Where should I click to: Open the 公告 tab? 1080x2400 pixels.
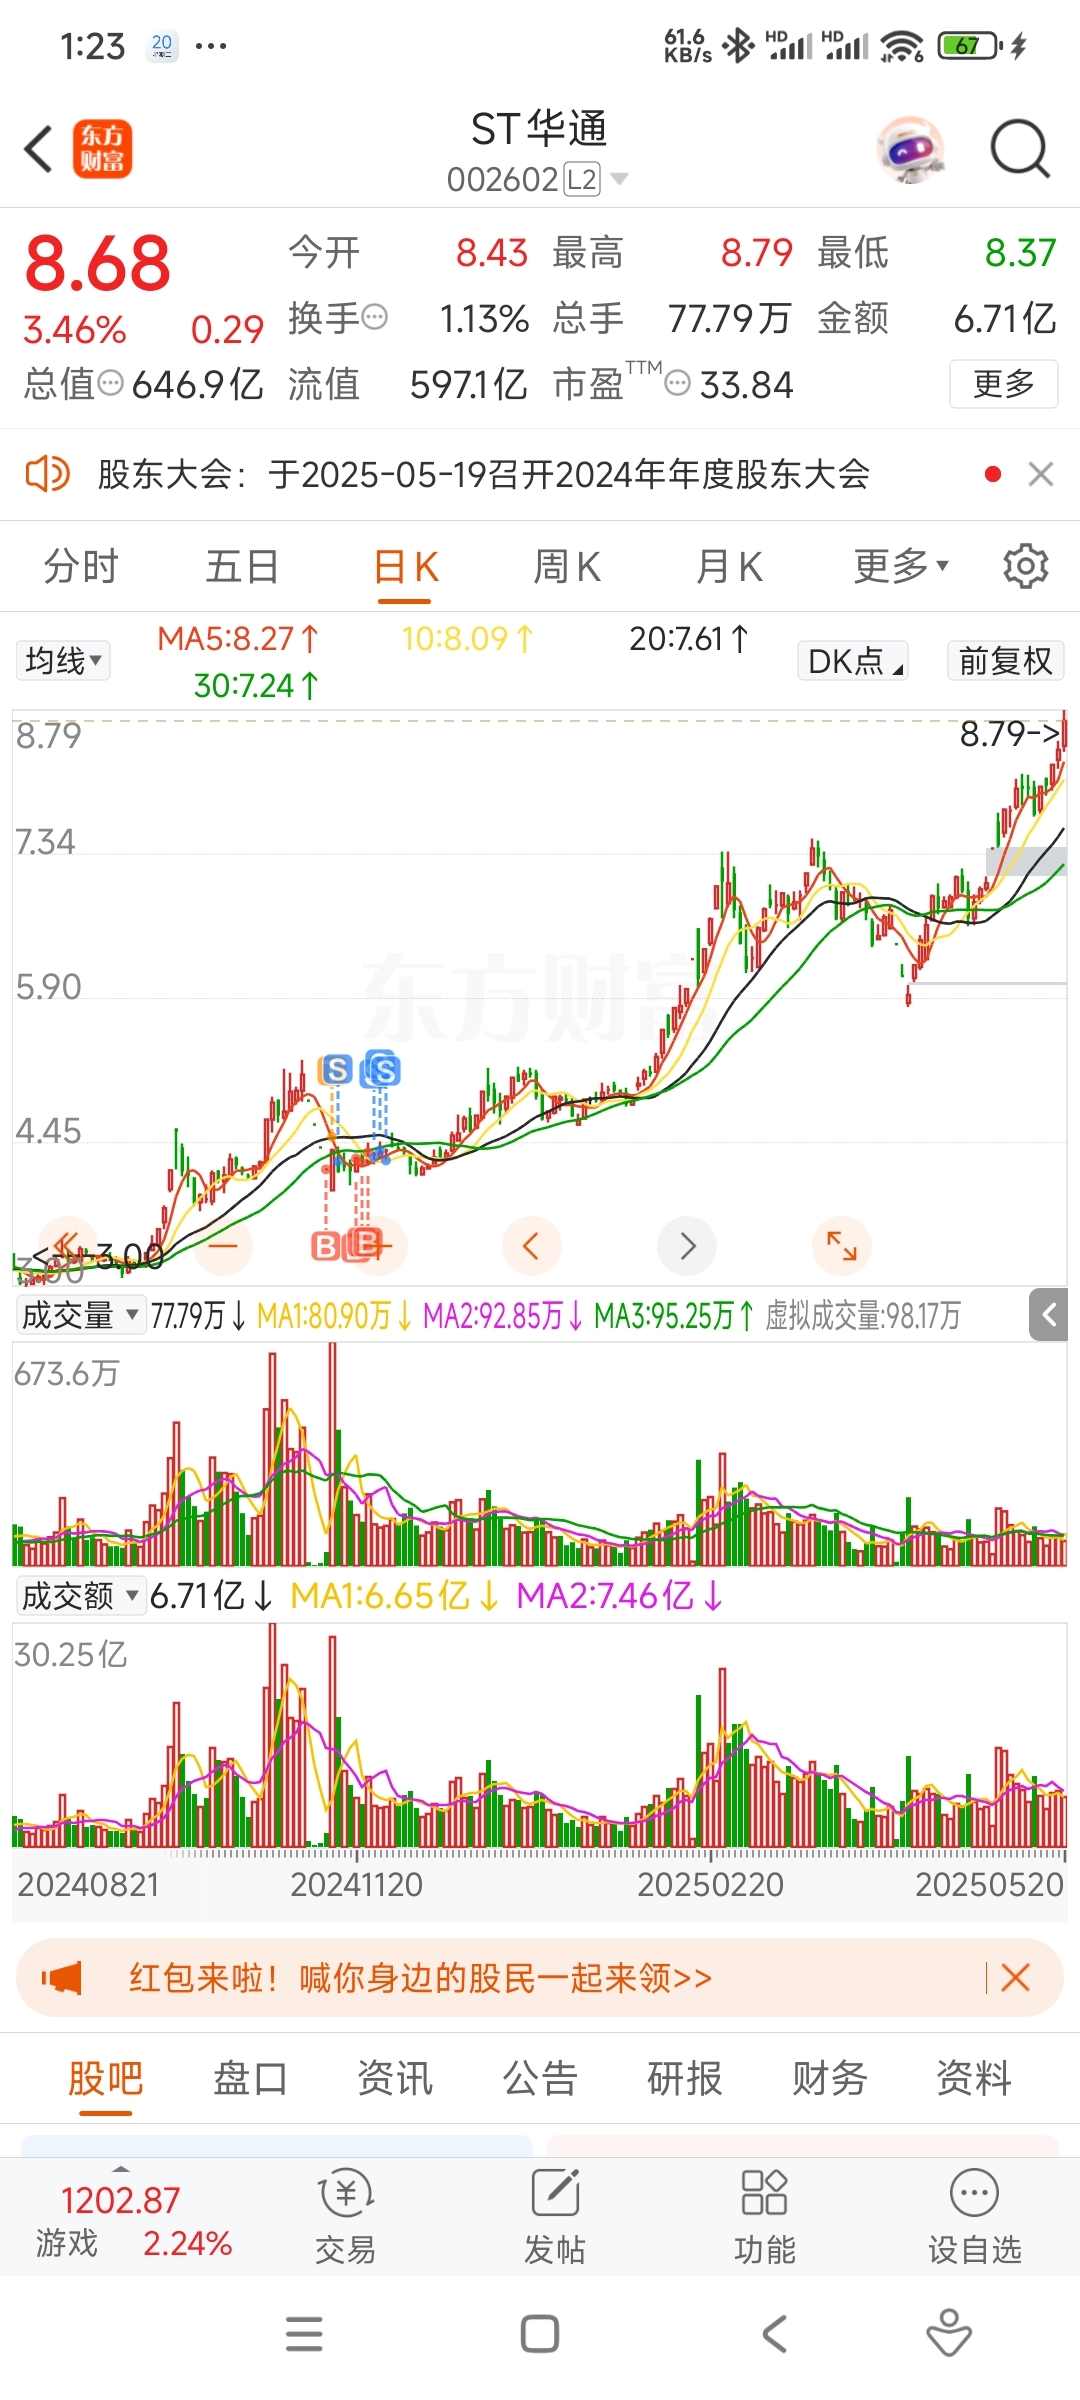coord(540,2079)
